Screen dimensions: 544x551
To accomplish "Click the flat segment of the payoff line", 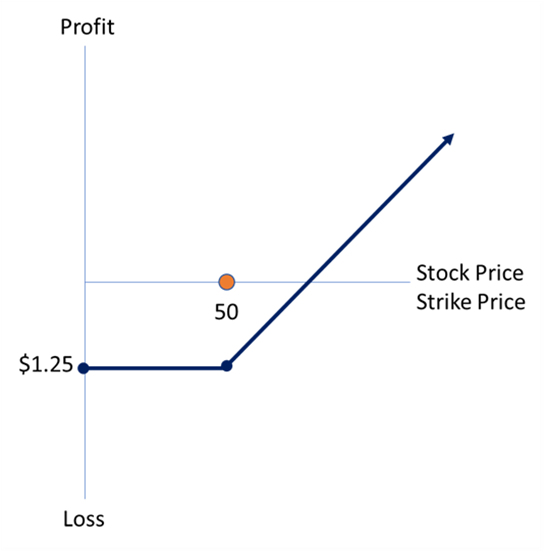I will point(155,368).
